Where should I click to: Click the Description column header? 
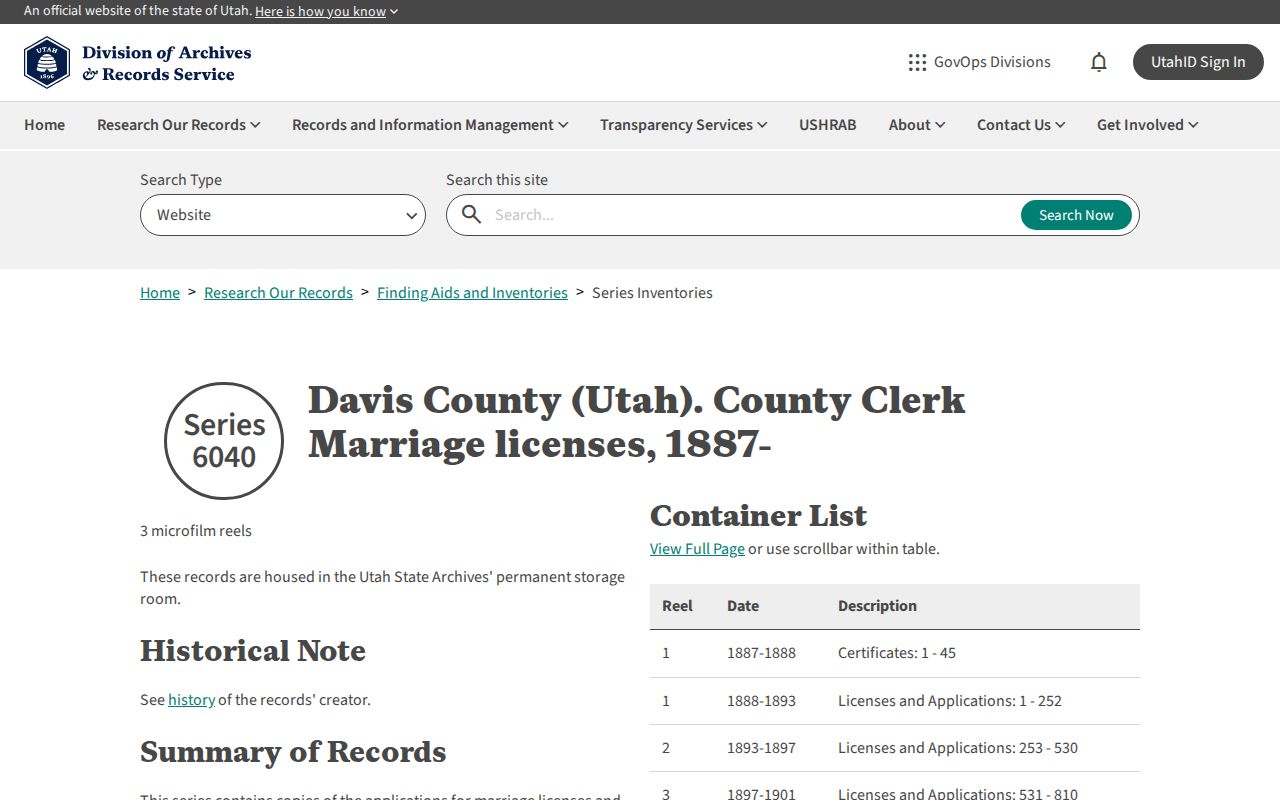877,606
